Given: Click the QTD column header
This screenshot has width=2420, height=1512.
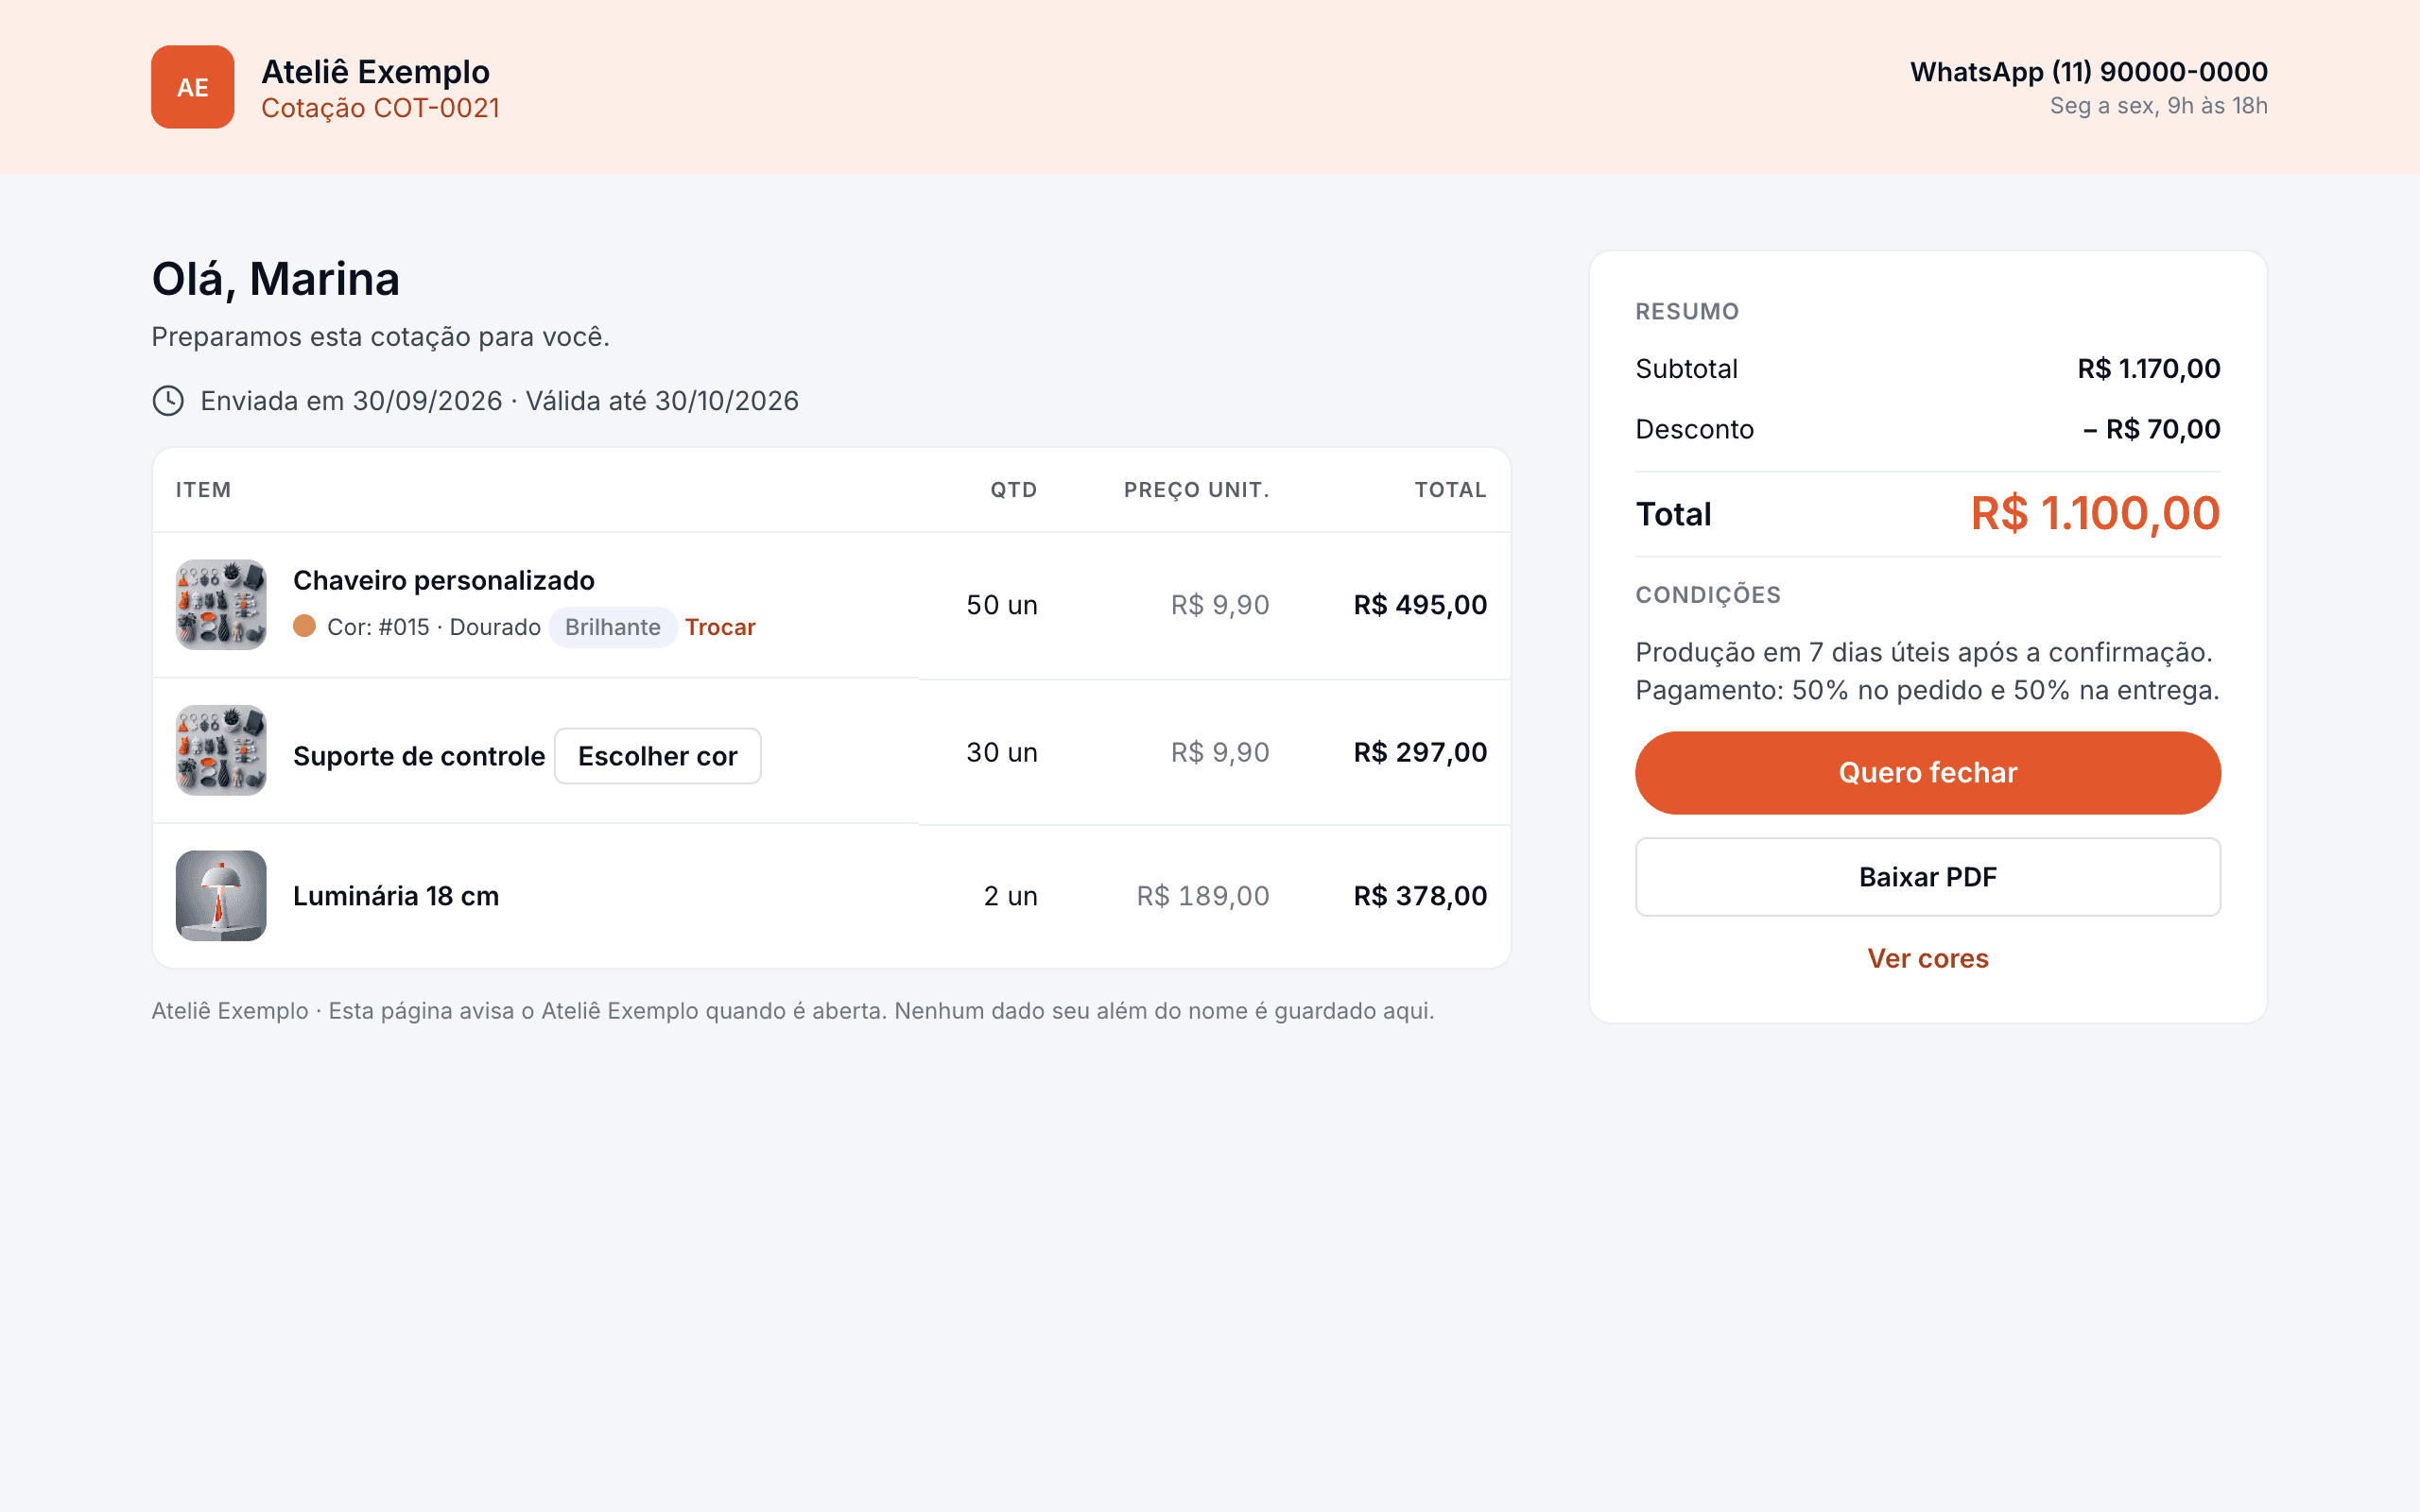Looking at the screenshot, I should pyautogui.click(x=1013, y=490).
